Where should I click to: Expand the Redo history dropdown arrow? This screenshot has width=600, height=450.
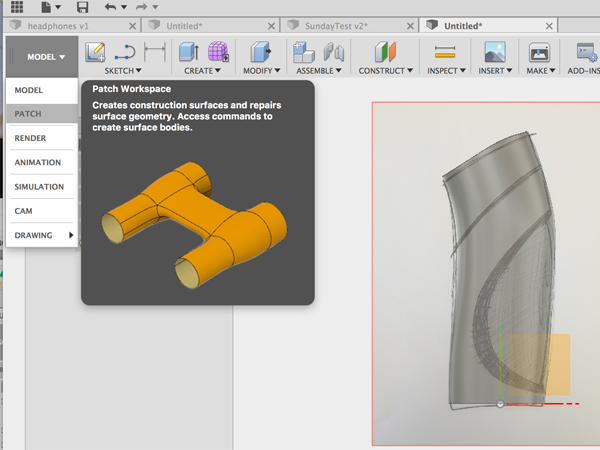click(x=155, y=7)
